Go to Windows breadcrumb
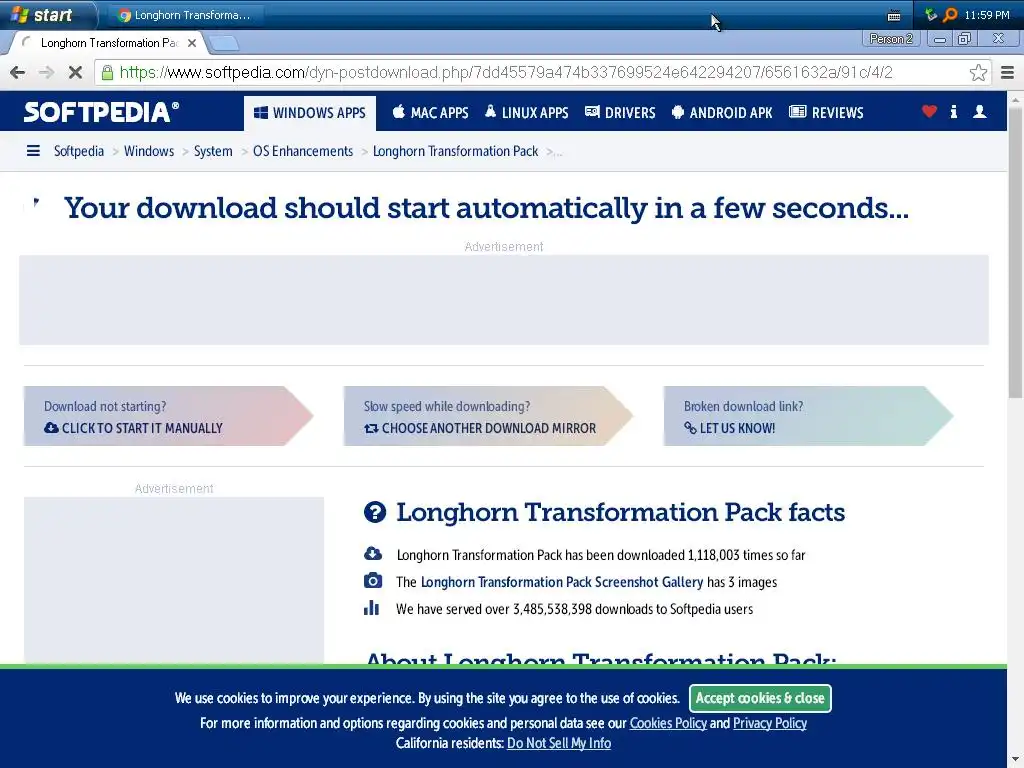The width and height of the screenshot is (1024, 768). [149, 151]
